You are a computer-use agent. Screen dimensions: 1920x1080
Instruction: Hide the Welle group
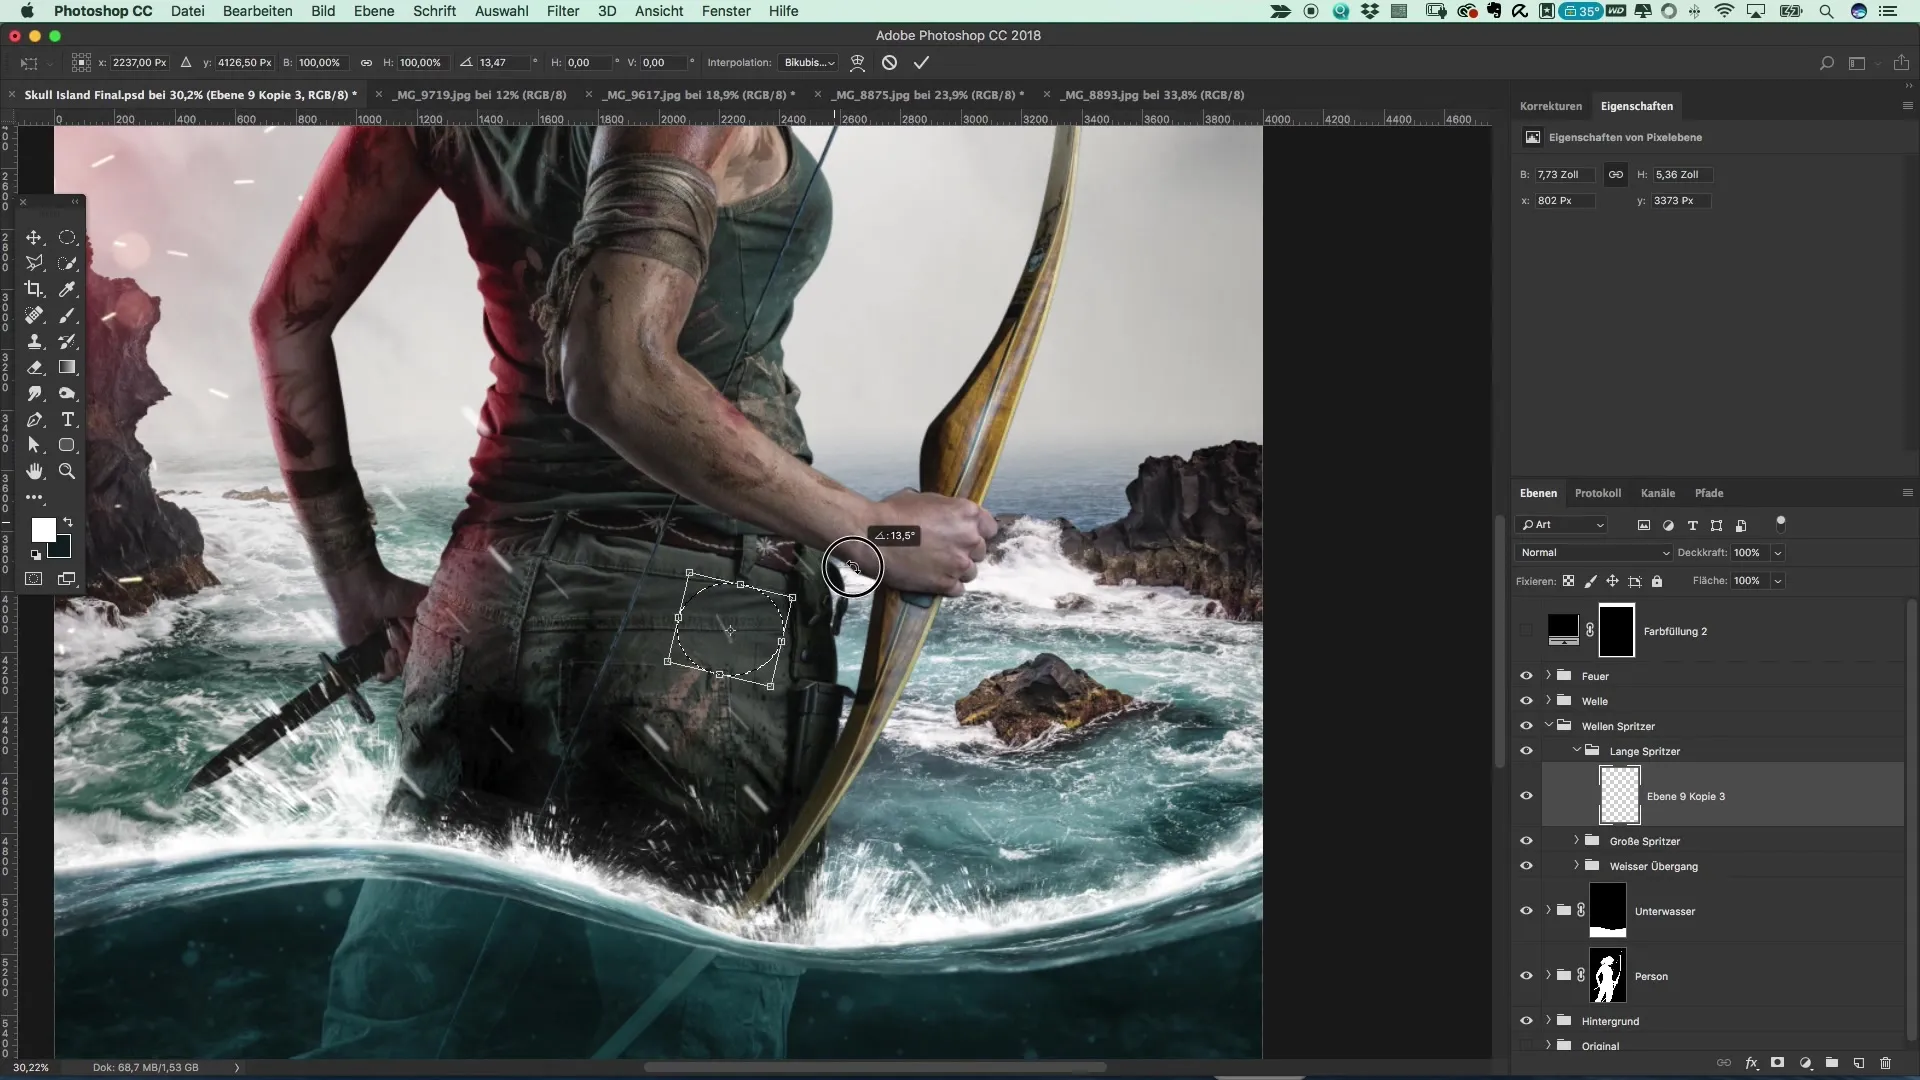pyautogui.click(x=1526, y=701)
